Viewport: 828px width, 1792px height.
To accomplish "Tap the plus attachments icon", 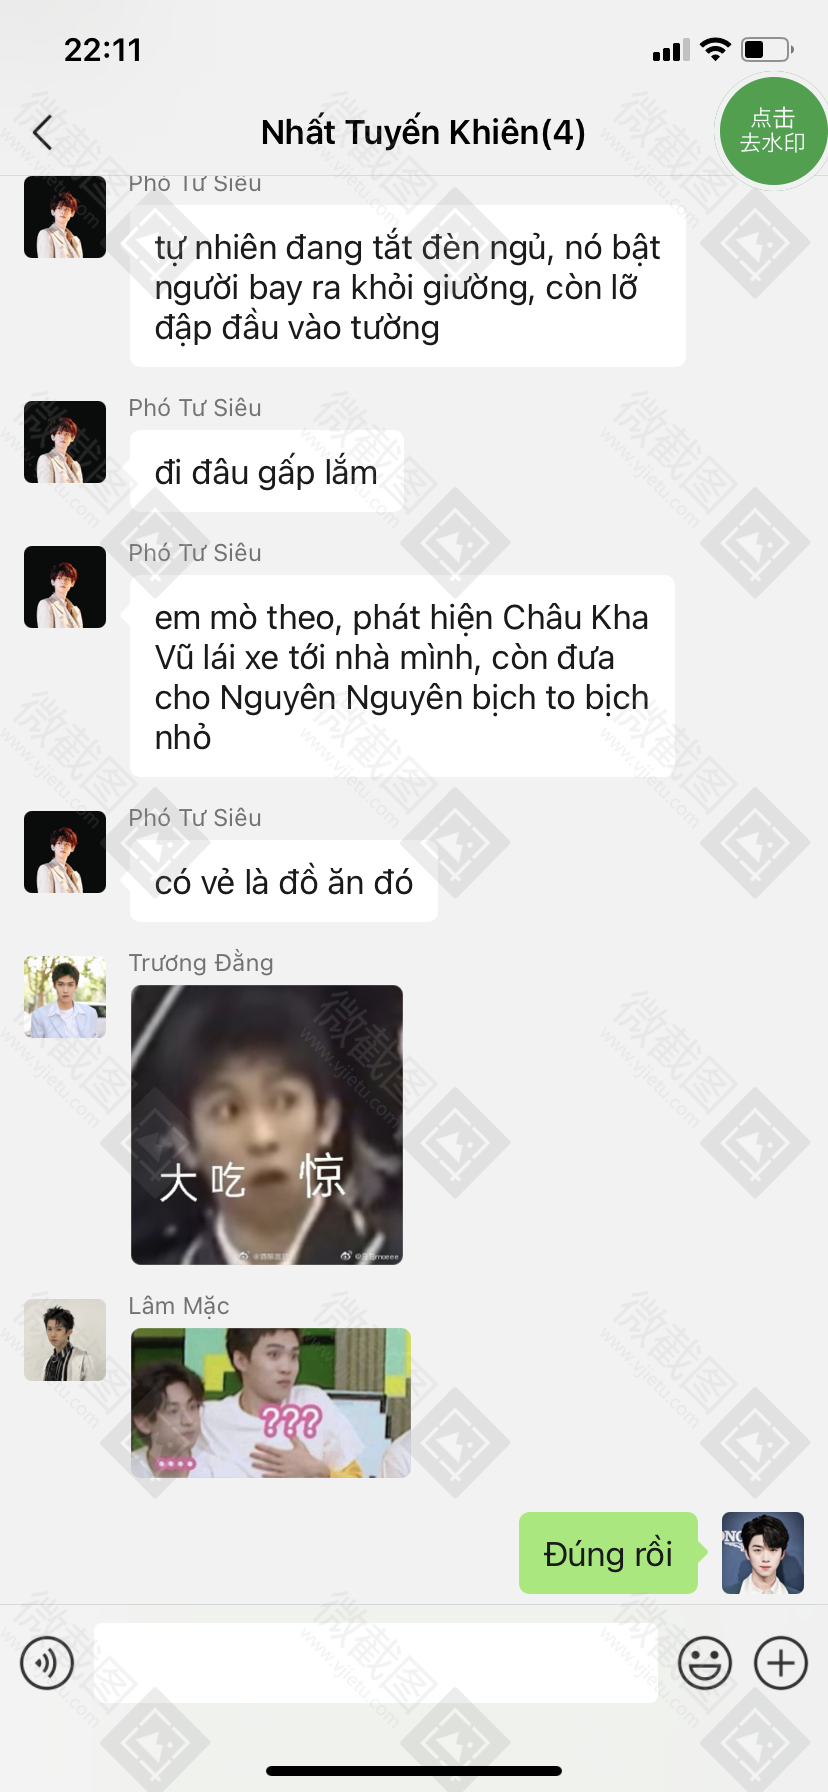I will 781,1663.
